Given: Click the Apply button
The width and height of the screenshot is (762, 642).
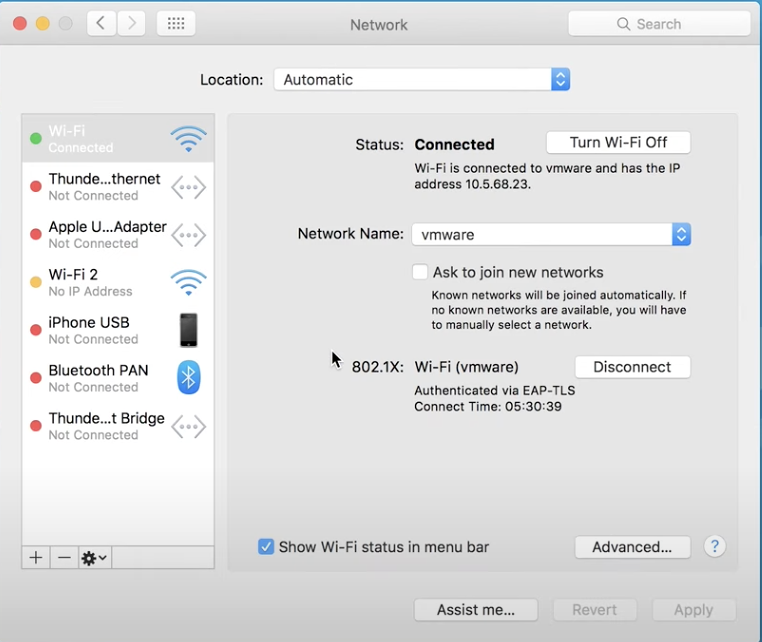Looking at the screenshot, I should click(693, 609).
